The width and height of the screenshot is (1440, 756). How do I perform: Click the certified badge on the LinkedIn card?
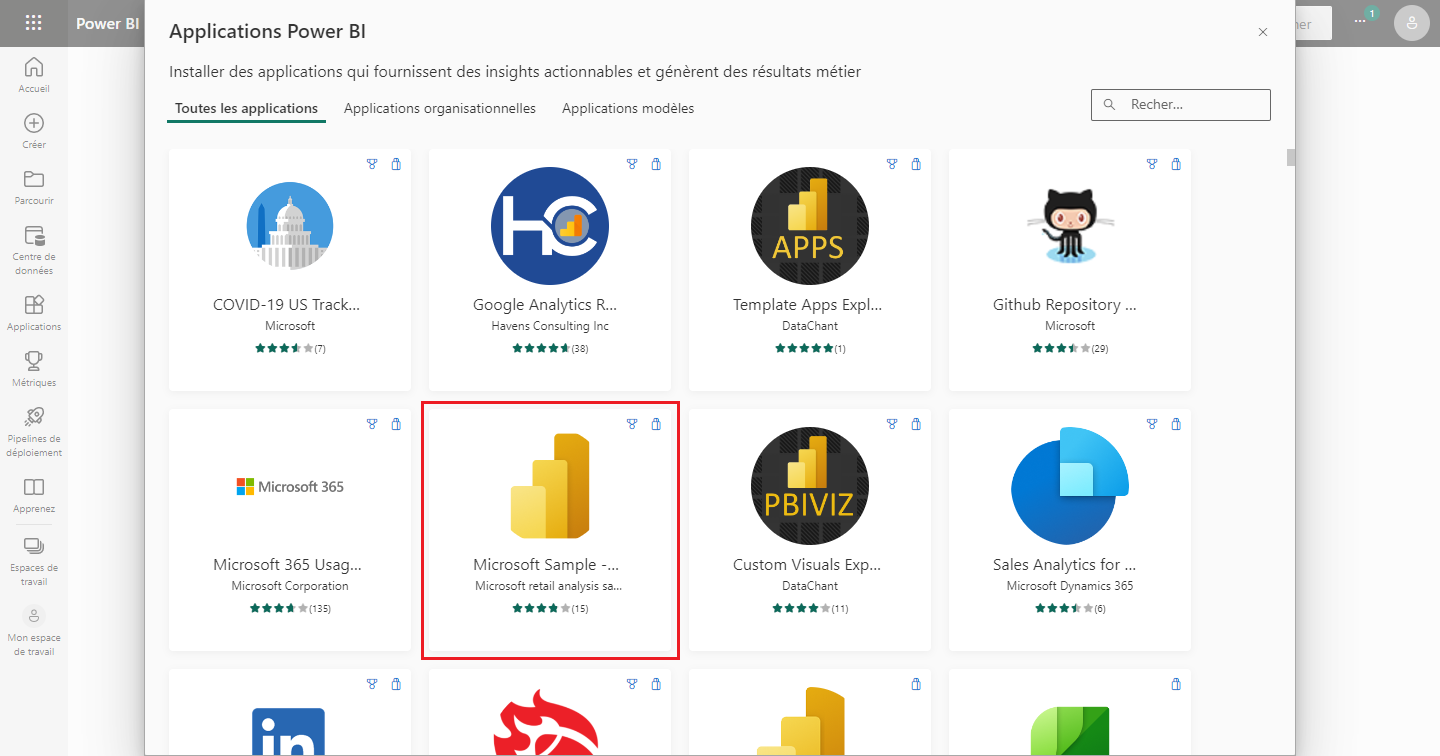point(372,684)
